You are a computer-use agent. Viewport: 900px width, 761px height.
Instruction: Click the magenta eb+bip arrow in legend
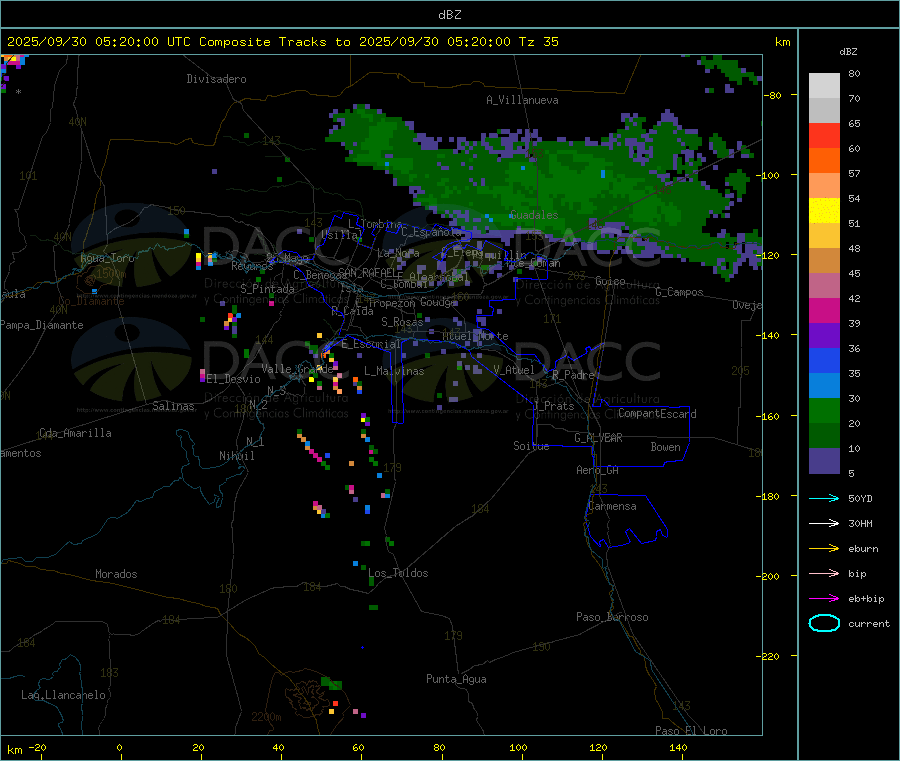click(x=824, y=599)
